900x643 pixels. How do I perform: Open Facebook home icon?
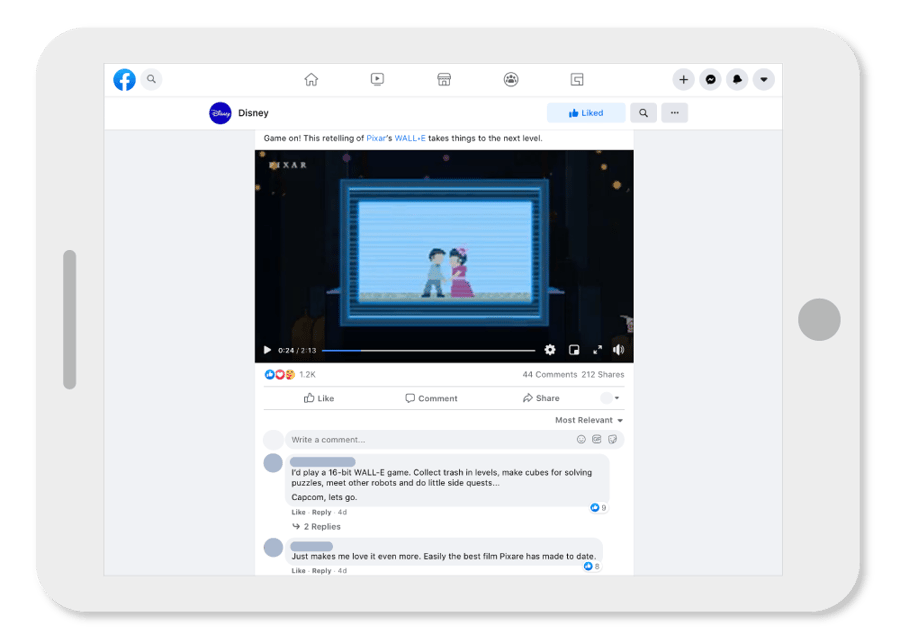pos(311,79)
